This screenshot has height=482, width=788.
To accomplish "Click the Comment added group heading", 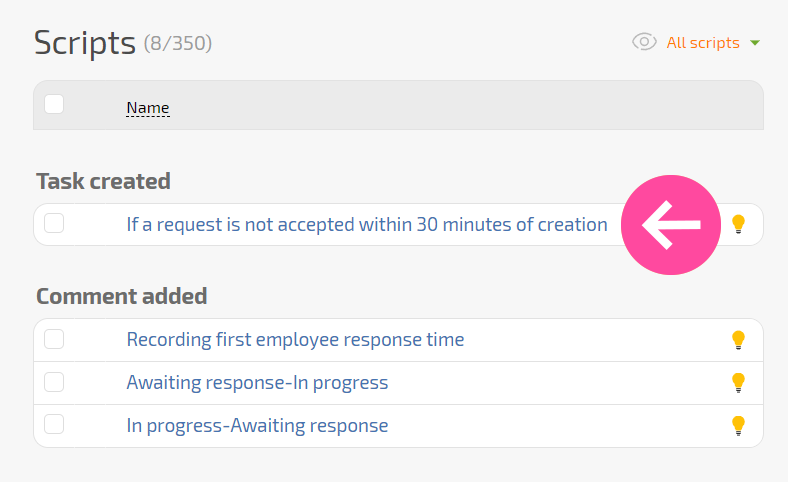I will pos(122,296).
